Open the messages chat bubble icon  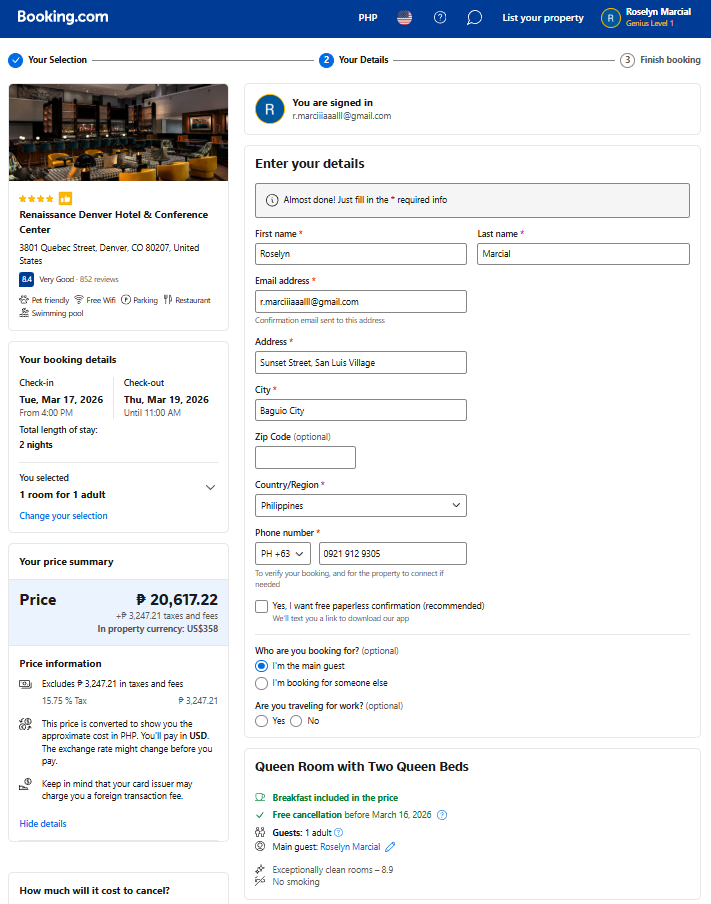474,18
